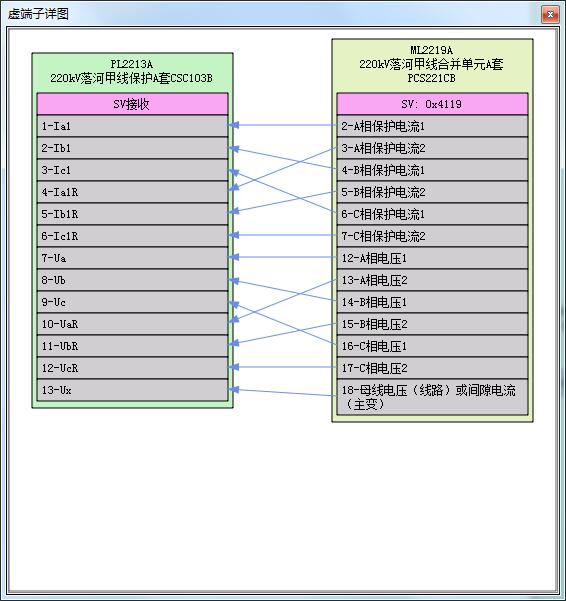Click the ML2219A merging unit title block
The width and height of the screenshot is (566, 601).
[x=431, y=64]
